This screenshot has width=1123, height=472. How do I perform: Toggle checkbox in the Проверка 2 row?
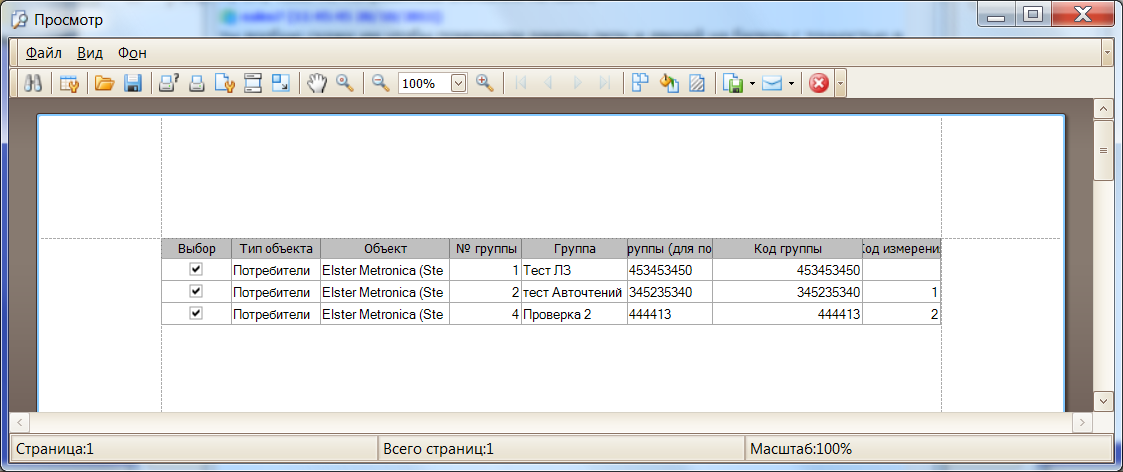point(196,313)
